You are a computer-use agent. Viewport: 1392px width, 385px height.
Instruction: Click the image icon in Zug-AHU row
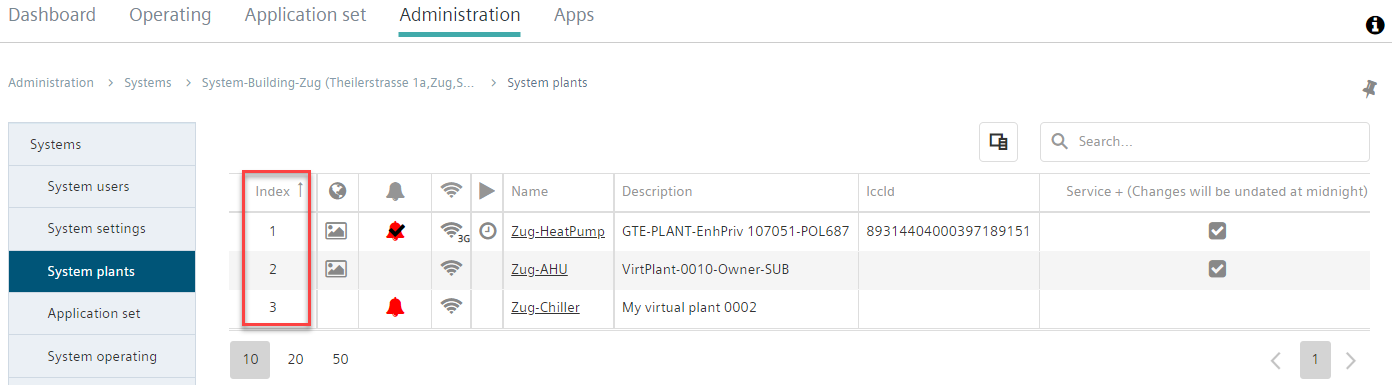click(336, 268)
